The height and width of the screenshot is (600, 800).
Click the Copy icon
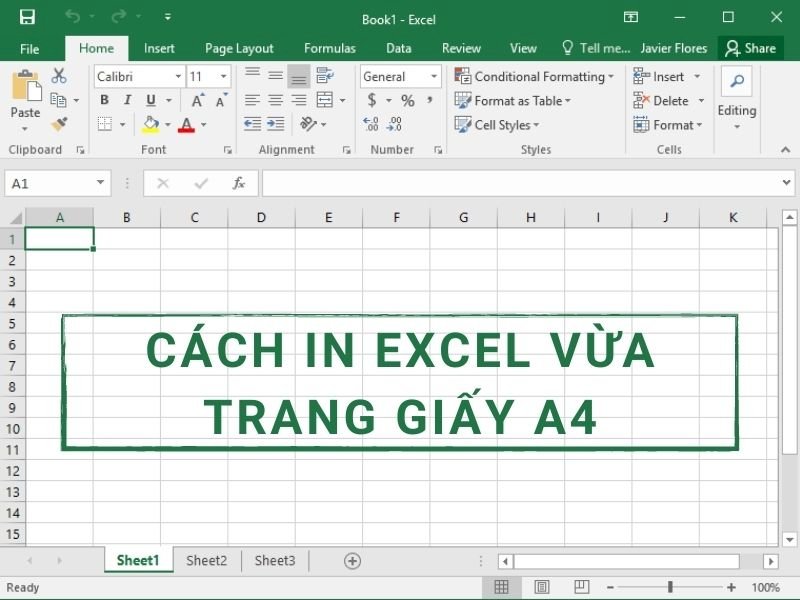click(58, 100)
